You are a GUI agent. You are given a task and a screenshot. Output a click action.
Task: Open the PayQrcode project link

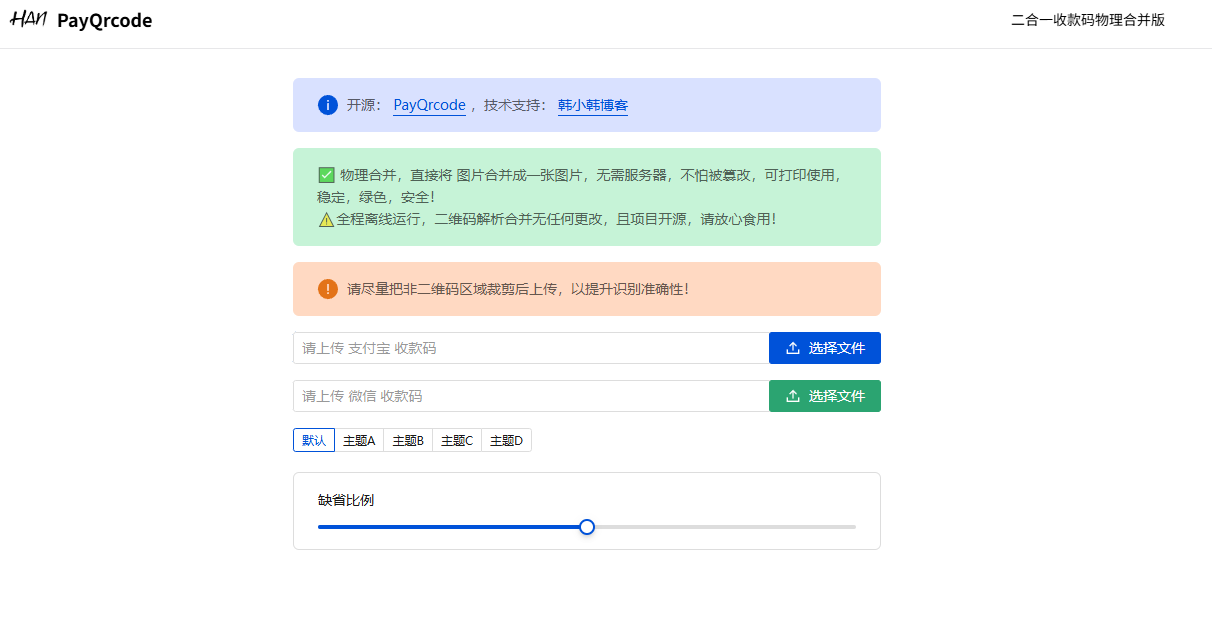pyautogui.click(x=429, y=104)
